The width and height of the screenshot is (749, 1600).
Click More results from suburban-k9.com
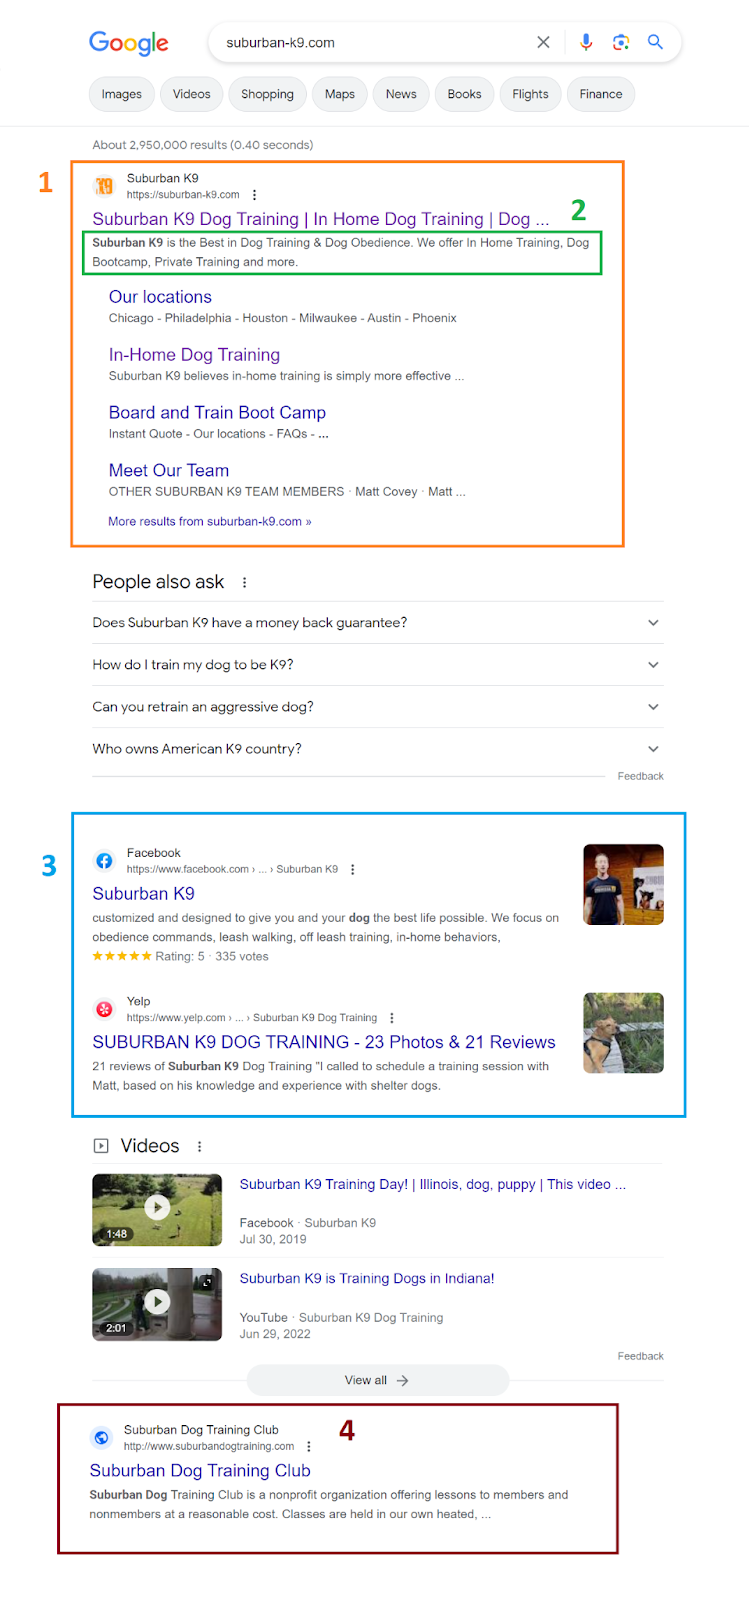[210, 521]
